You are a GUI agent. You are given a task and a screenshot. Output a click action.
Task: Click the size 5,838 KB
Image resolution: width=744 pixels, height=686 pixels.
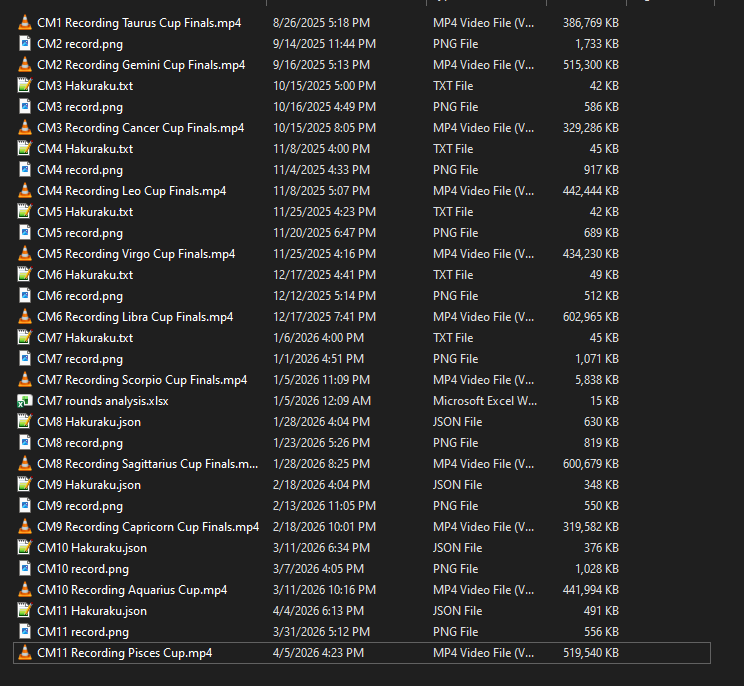pyautogui.click(x=596, y=380)
